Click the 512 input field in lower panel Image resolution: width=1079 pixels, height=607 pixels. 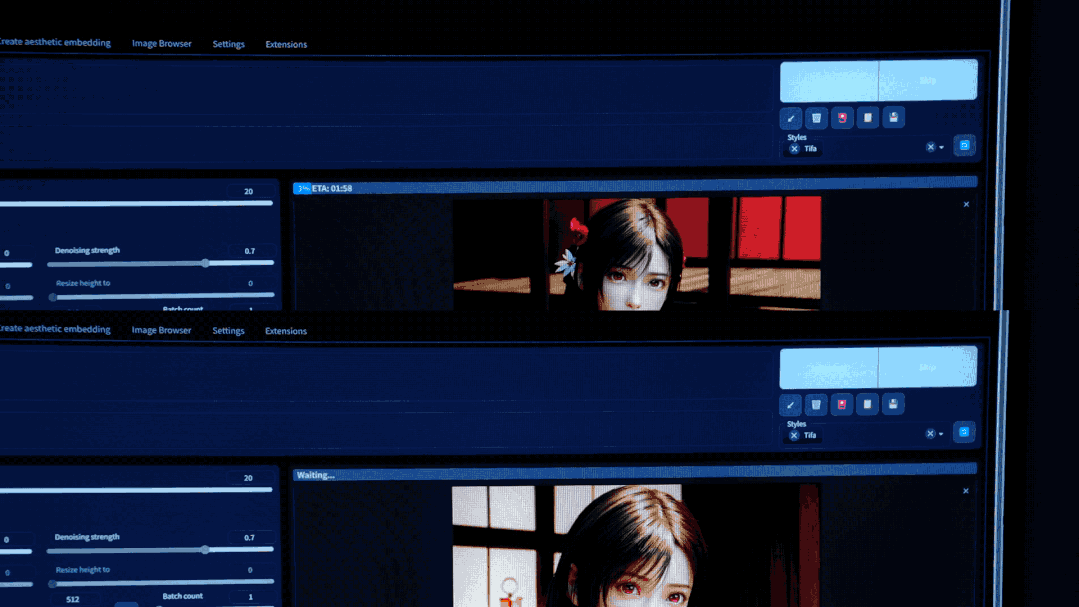[x=74, y=599]
